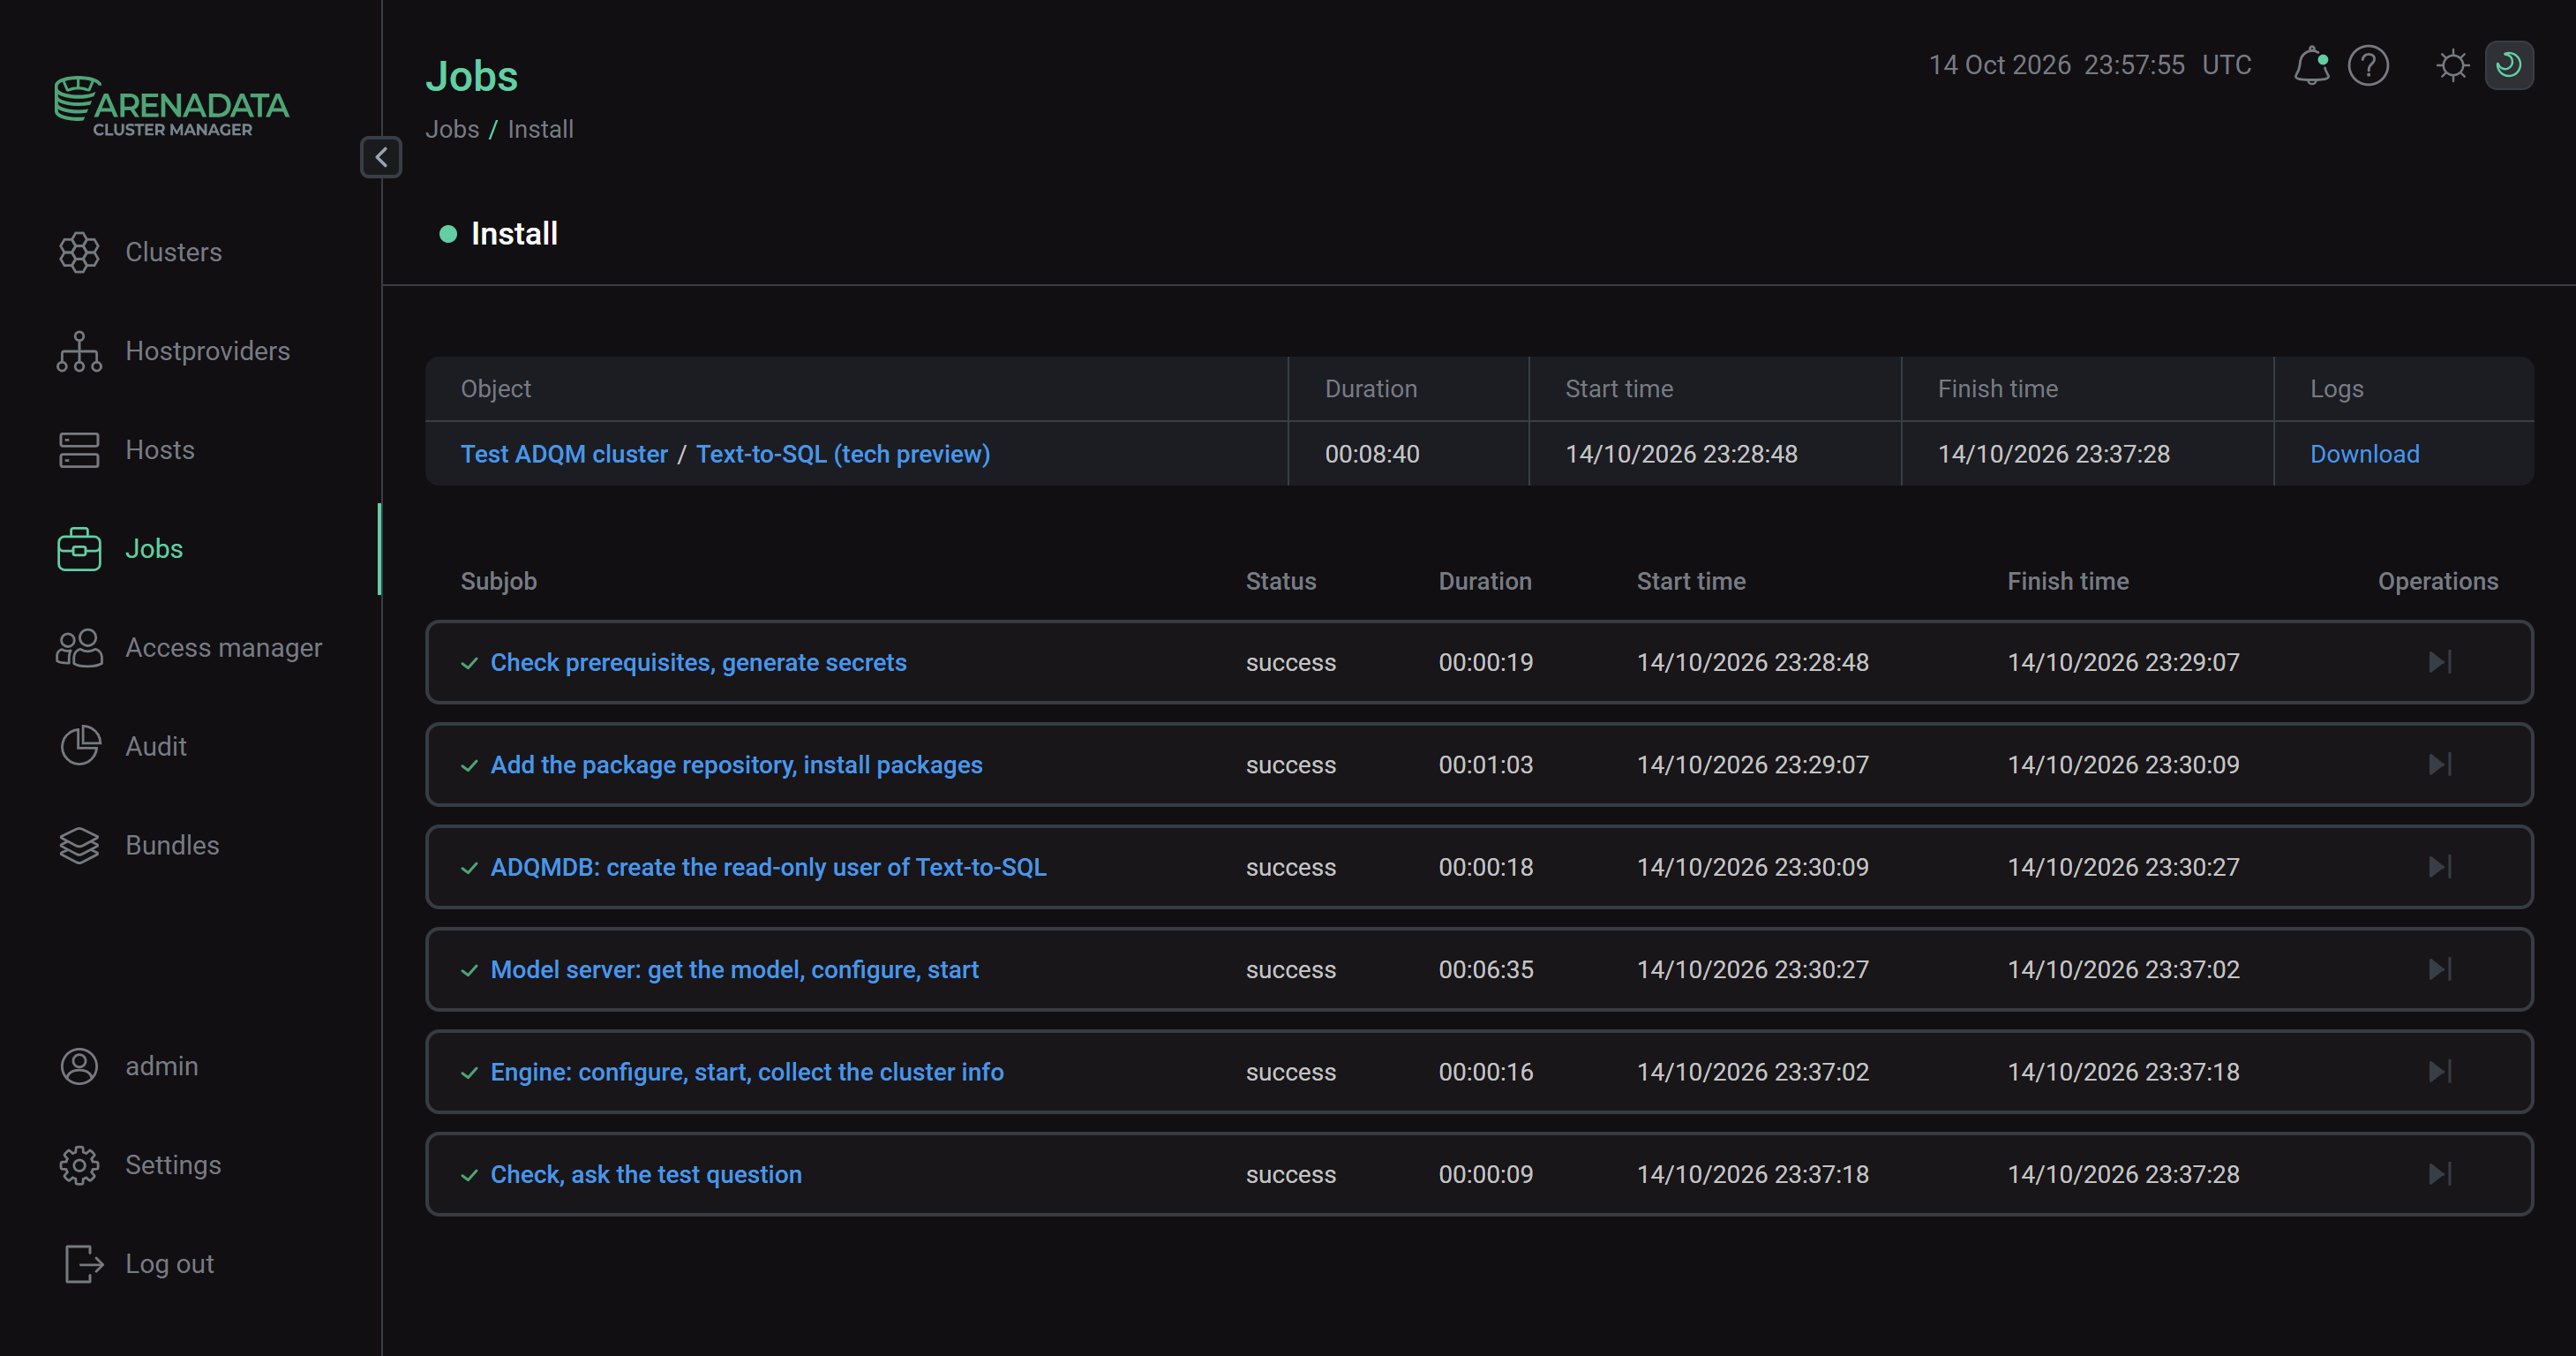Click the Audit pie chart icon
This screenshot has height=1356, width=2576.
point(79,746)
